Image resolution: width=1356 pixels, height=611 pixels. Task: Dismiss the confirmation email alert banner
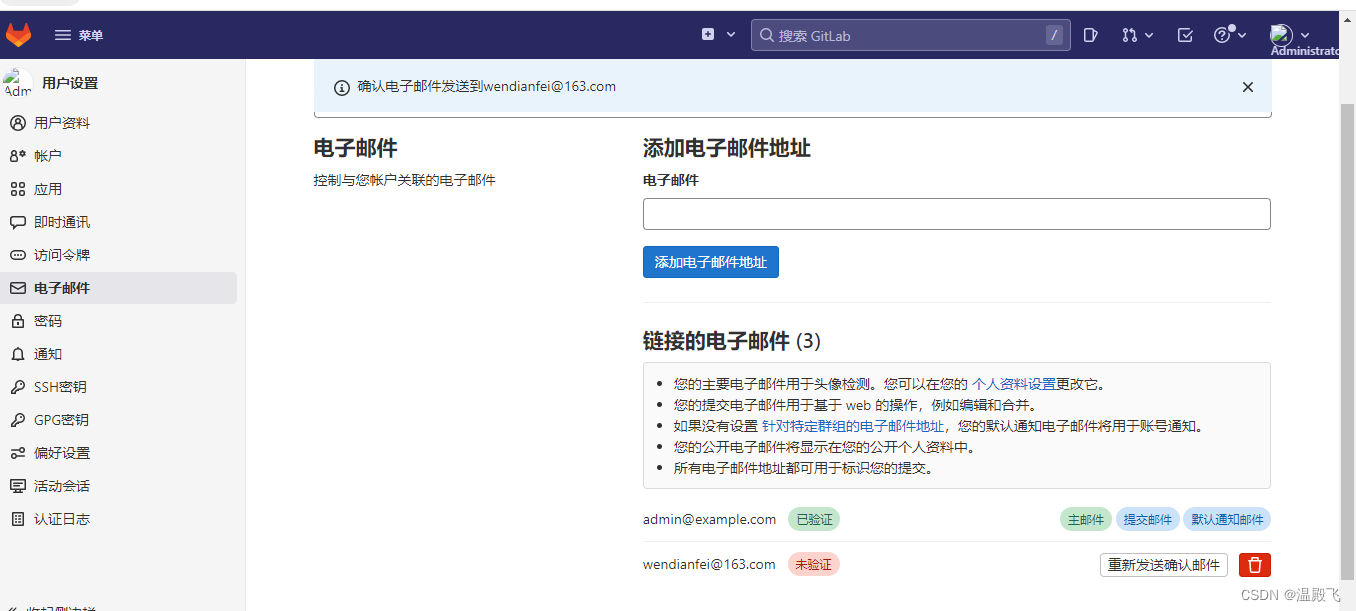pyautogui.click(x=1248, y=87)
